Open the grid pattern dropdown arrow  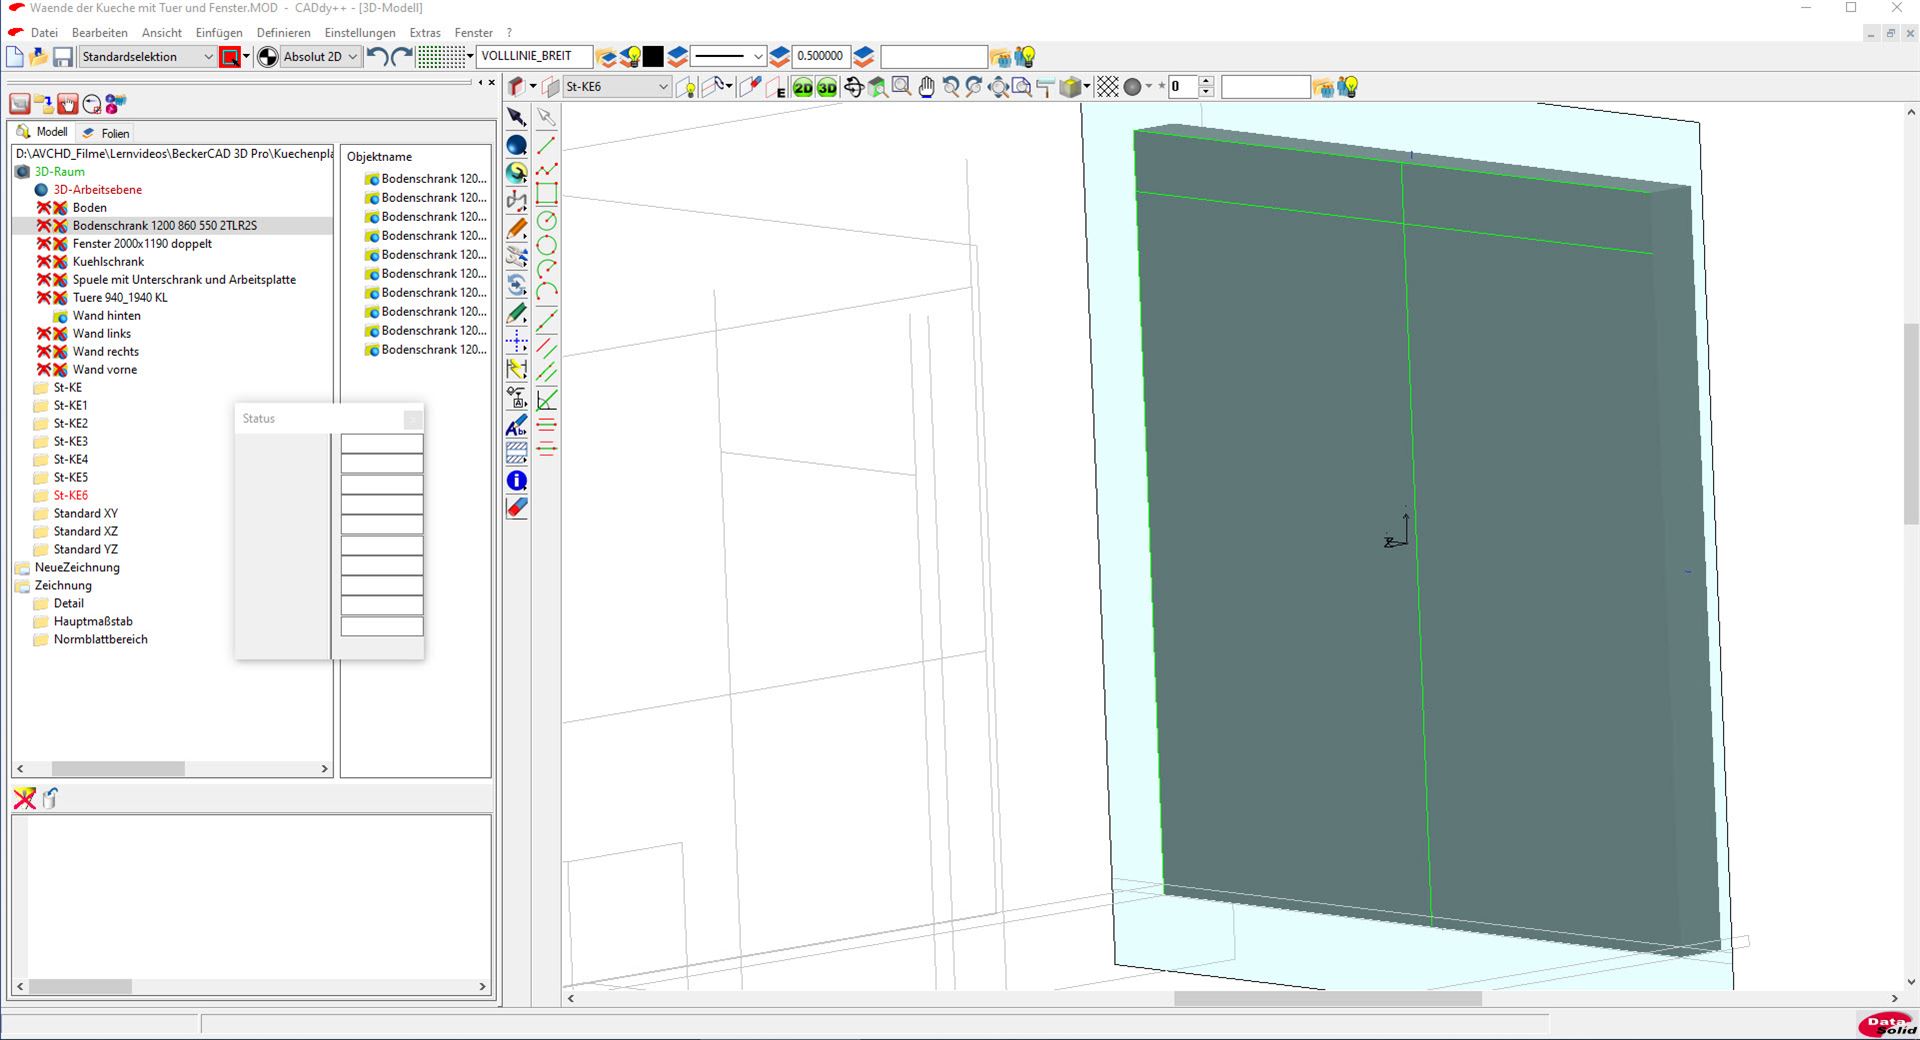coord(470,57)
